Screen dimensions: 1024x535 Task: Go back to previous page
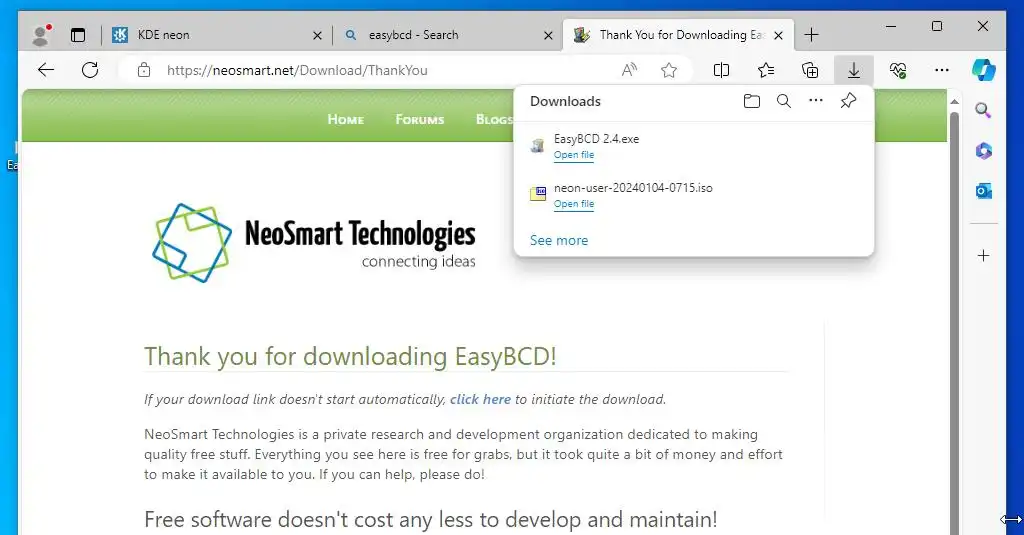(x=46, y=70)
